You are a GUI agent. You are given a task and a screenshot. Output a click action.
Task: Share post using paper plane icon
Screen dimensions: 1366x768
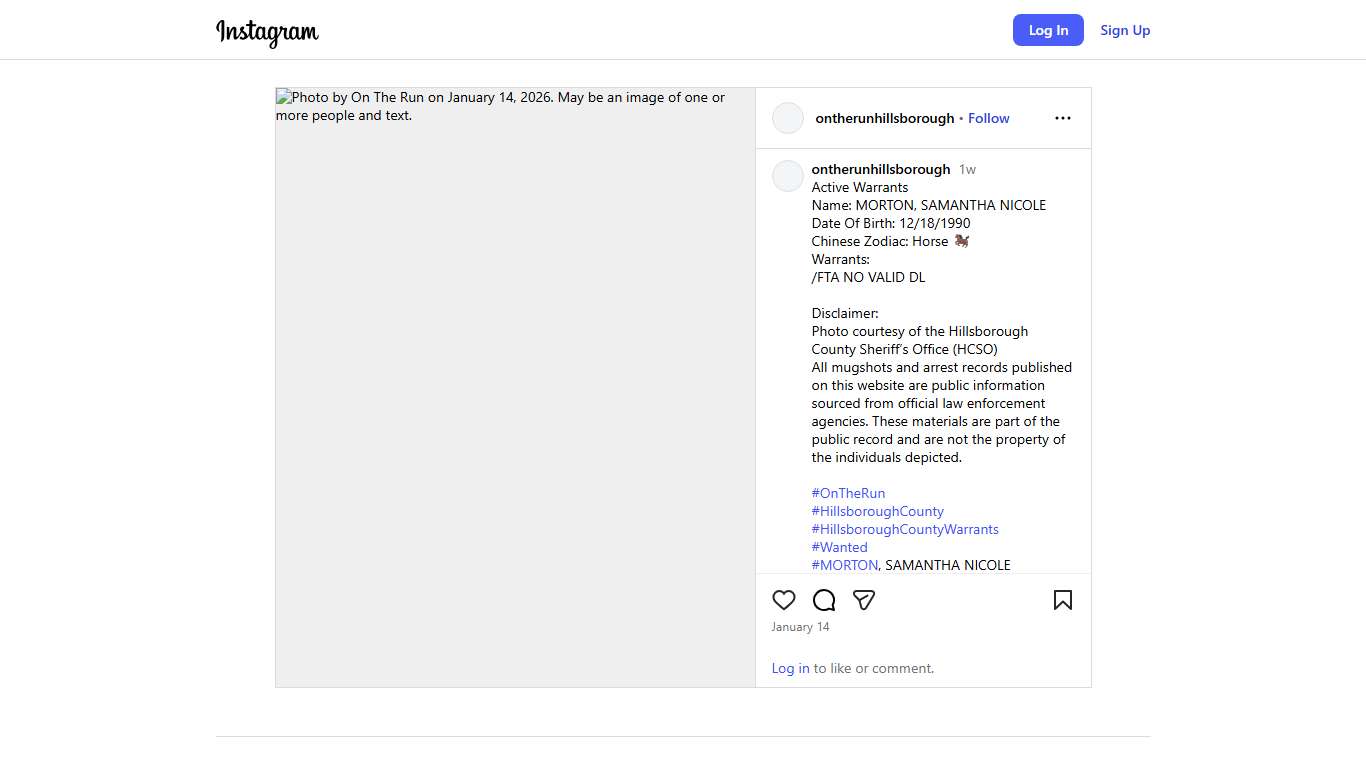(x=864, y=600)
